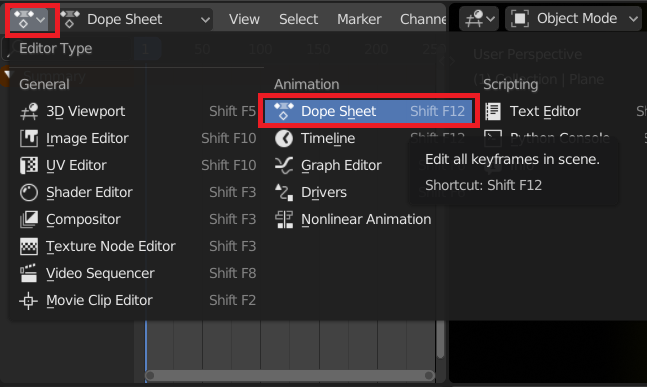Open the View menu
Image resolution: width=647 pixels, height=387 pixels.
(x=244, y=19)
